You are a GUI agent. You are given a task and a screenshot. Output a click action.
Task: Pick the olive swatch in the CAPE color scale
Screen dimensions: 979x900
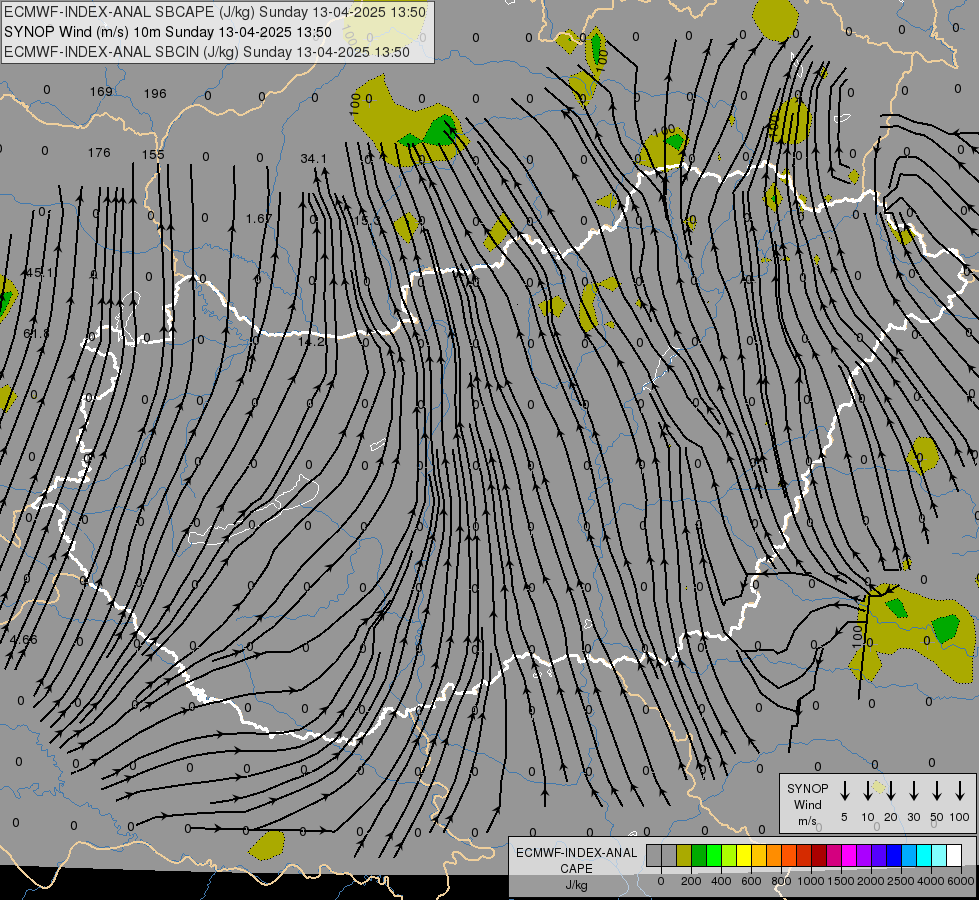(684, 856)
